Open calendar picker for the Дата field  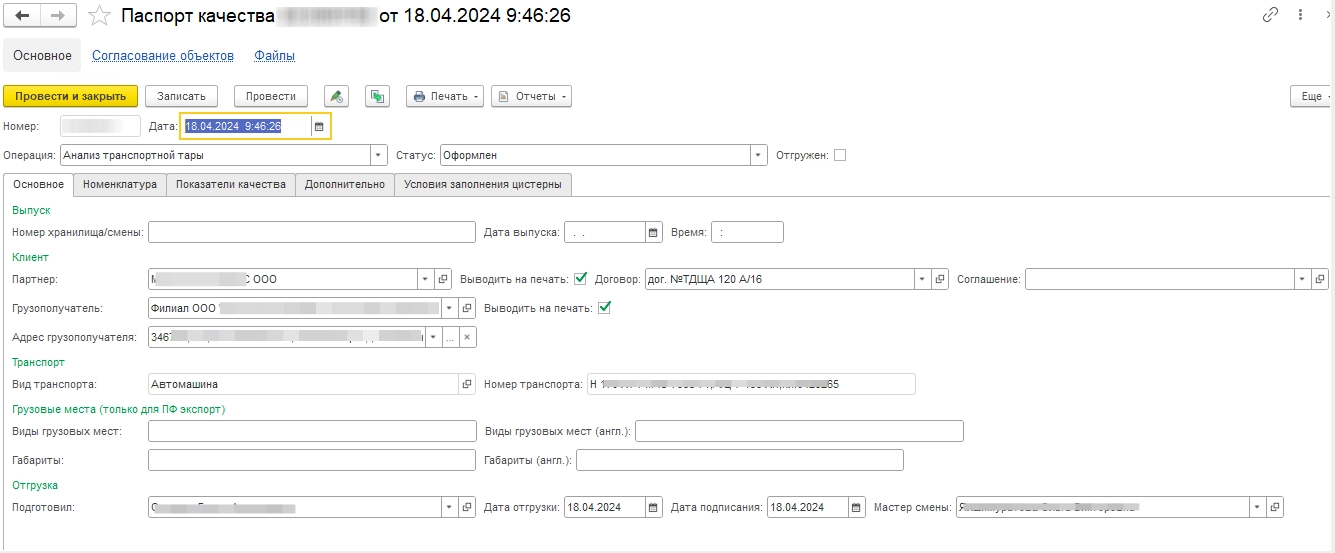tap(319, 126)
